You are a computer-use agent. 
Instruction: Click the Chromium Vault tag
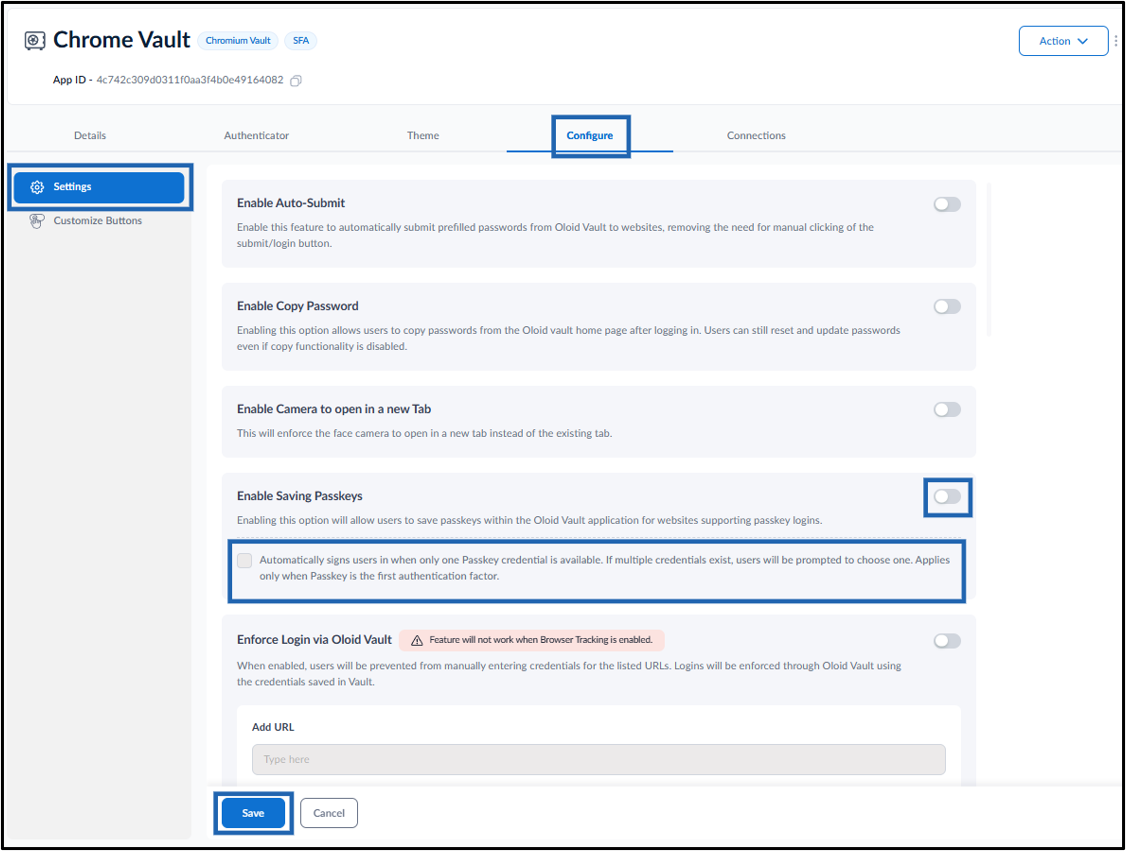point(238,41)
